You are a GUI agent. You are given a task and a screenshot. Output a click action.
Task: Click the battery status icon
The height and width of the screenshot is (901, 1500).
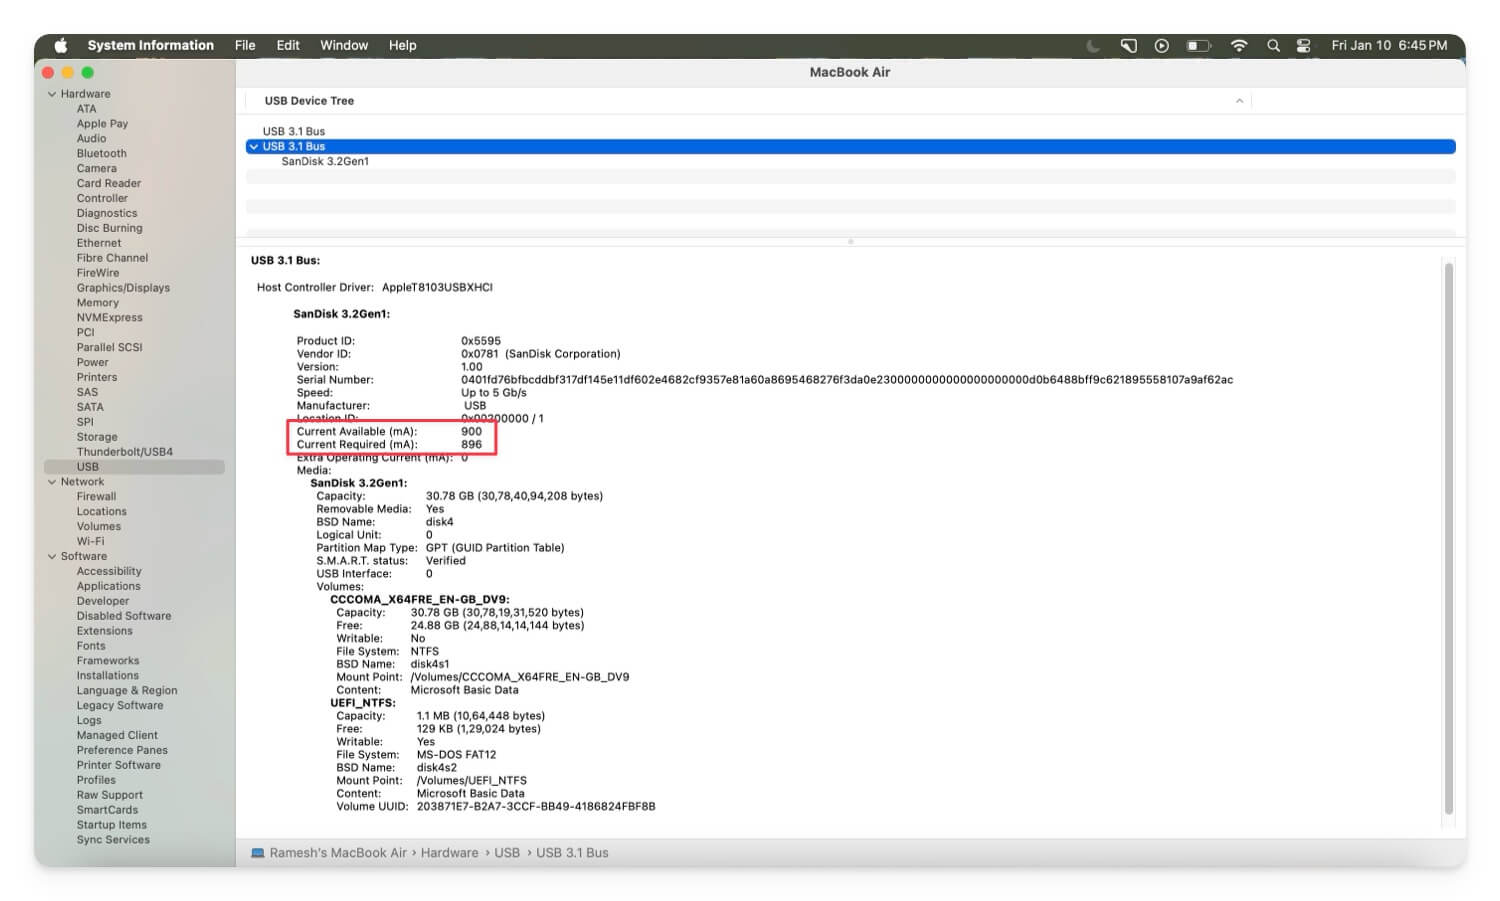click(x=1196, y=45)
